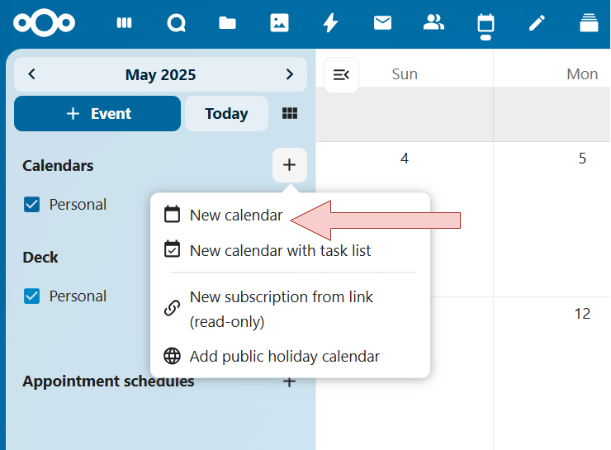
Task: Open the Files folder icon
Action: [x=227, y=23]
